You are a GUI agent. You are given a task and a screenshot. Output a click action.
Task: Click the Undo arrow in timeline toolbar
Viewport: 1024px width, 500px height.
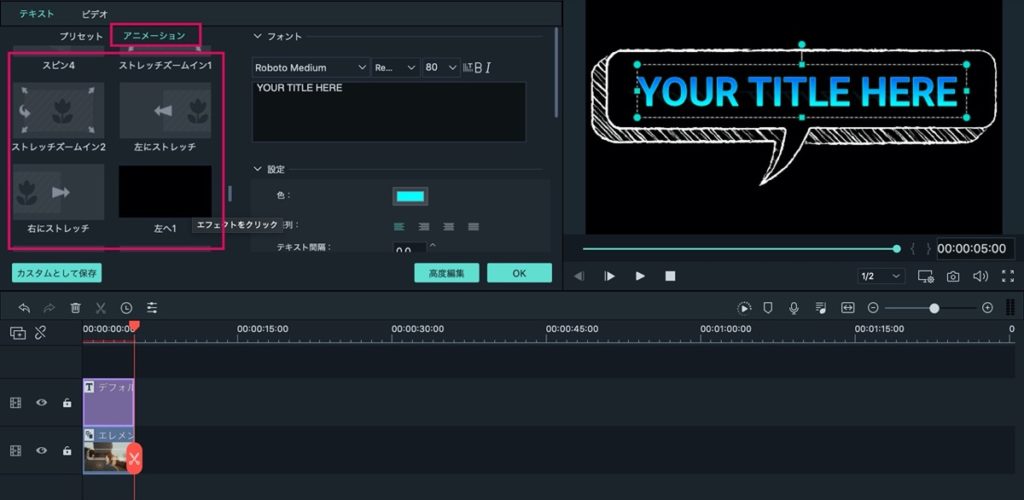[25, 308]
